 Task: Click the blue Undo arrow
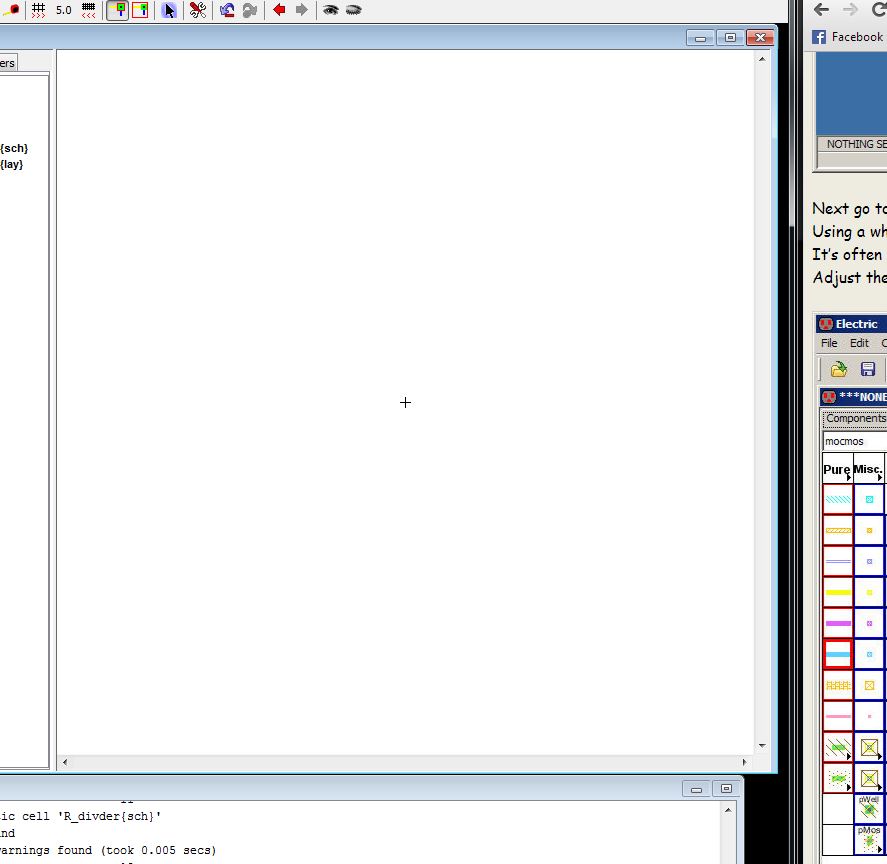coord(227,10)
